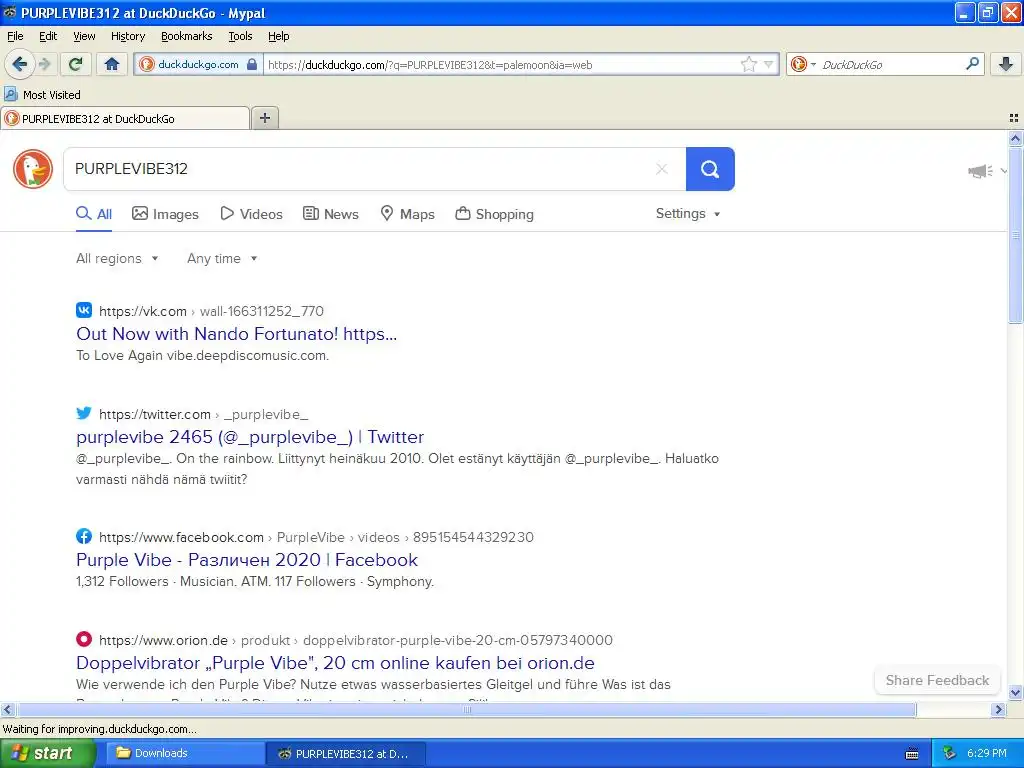Switch to News results
The width and height of the screenshot is (1024, 768).
coord(331,214)
